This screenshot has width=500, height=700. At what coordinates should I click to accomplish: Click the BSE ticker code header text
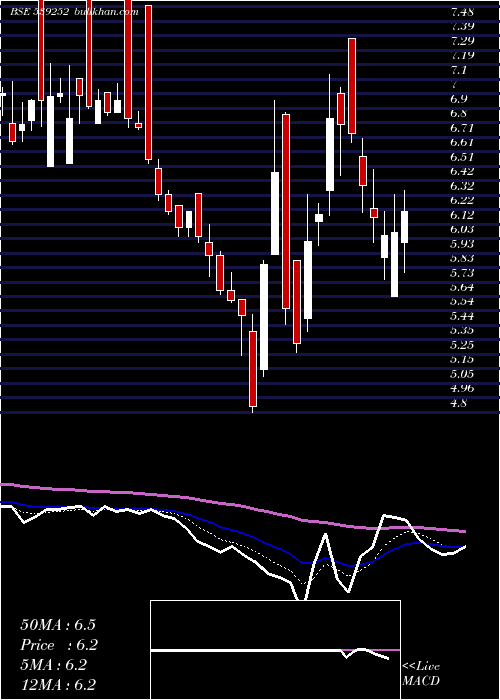click(x=40, y=12)
